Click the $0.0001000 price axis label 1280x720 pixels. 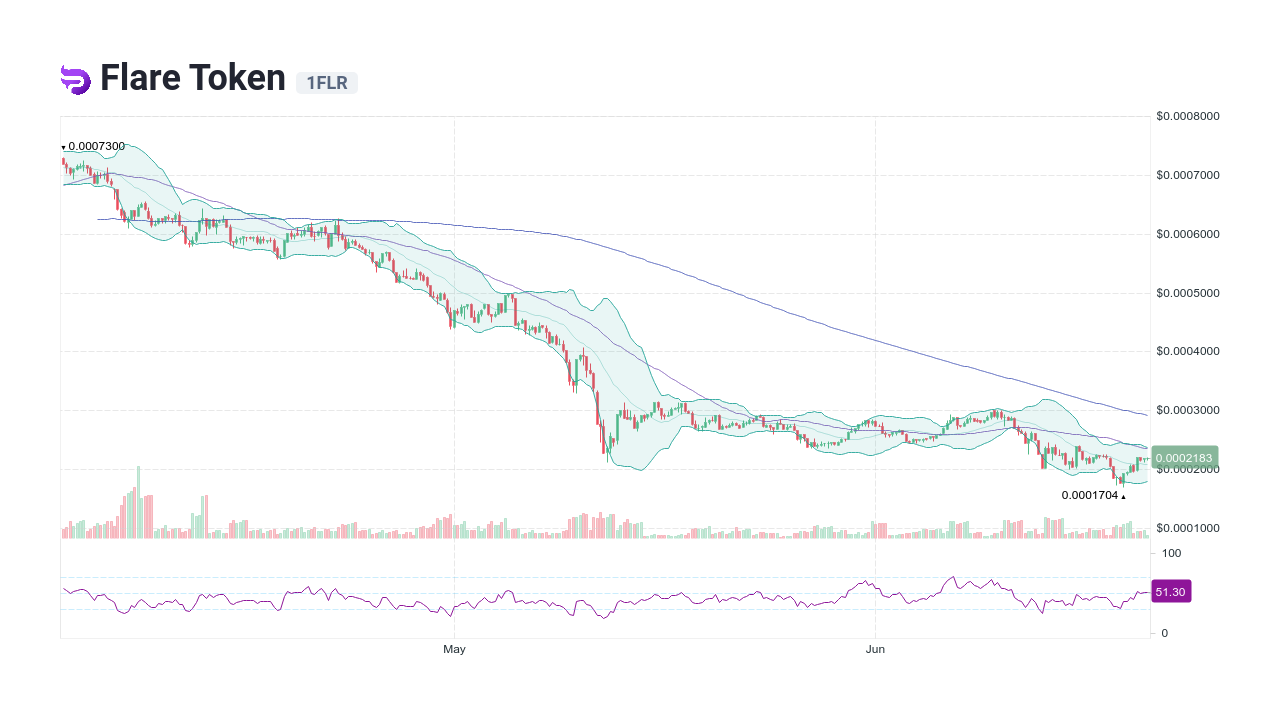[x=1187, y=528]
